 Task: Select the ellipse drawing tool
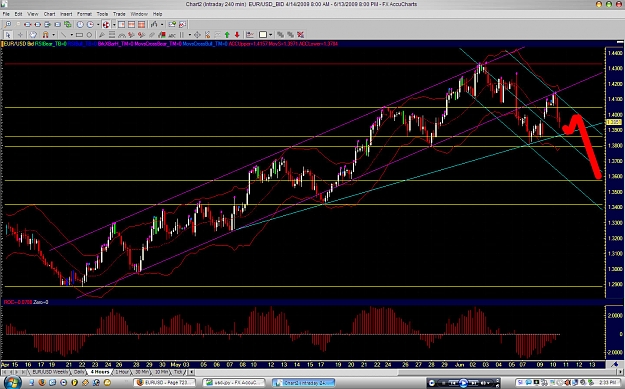click(89, 35)
